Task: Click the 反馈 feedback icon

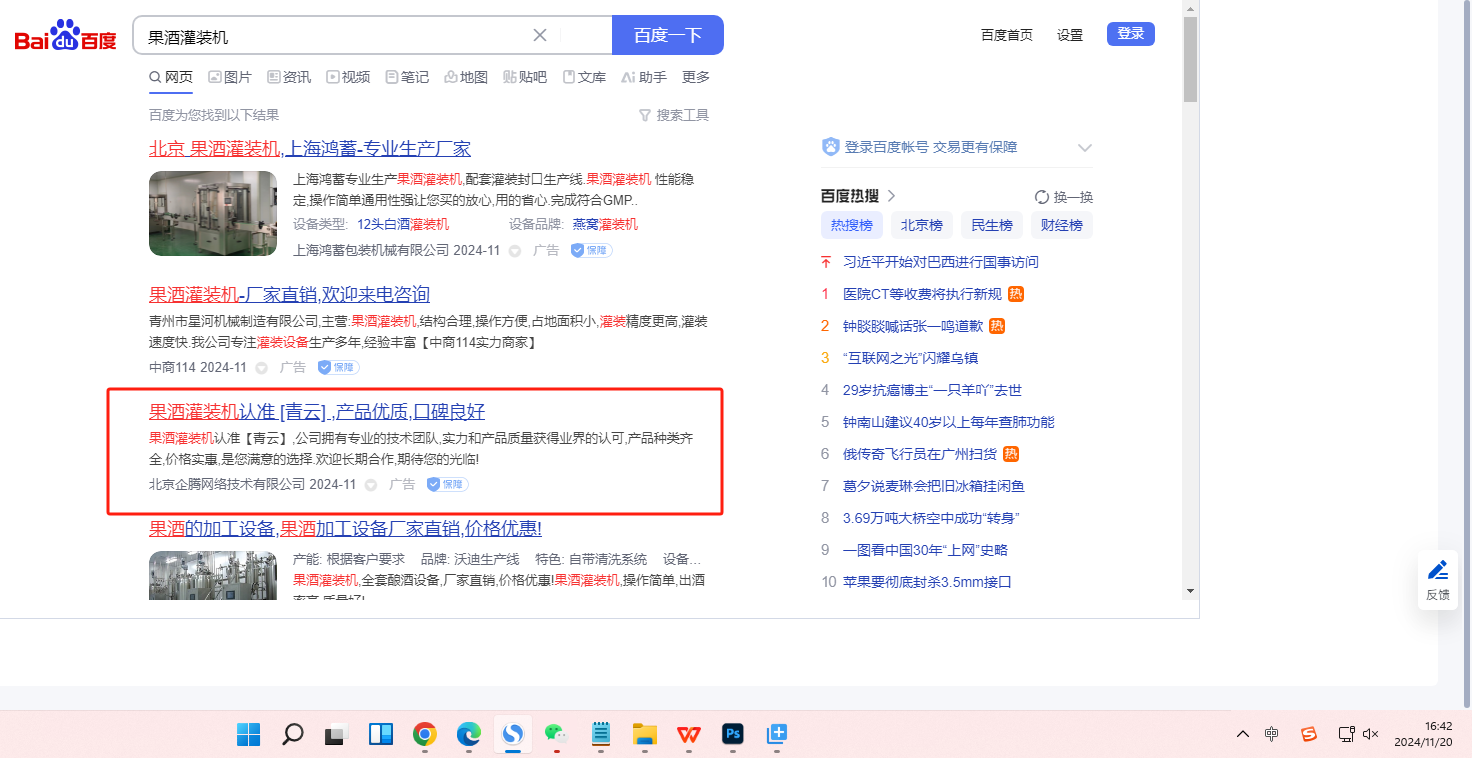Action: (1438, 580)
